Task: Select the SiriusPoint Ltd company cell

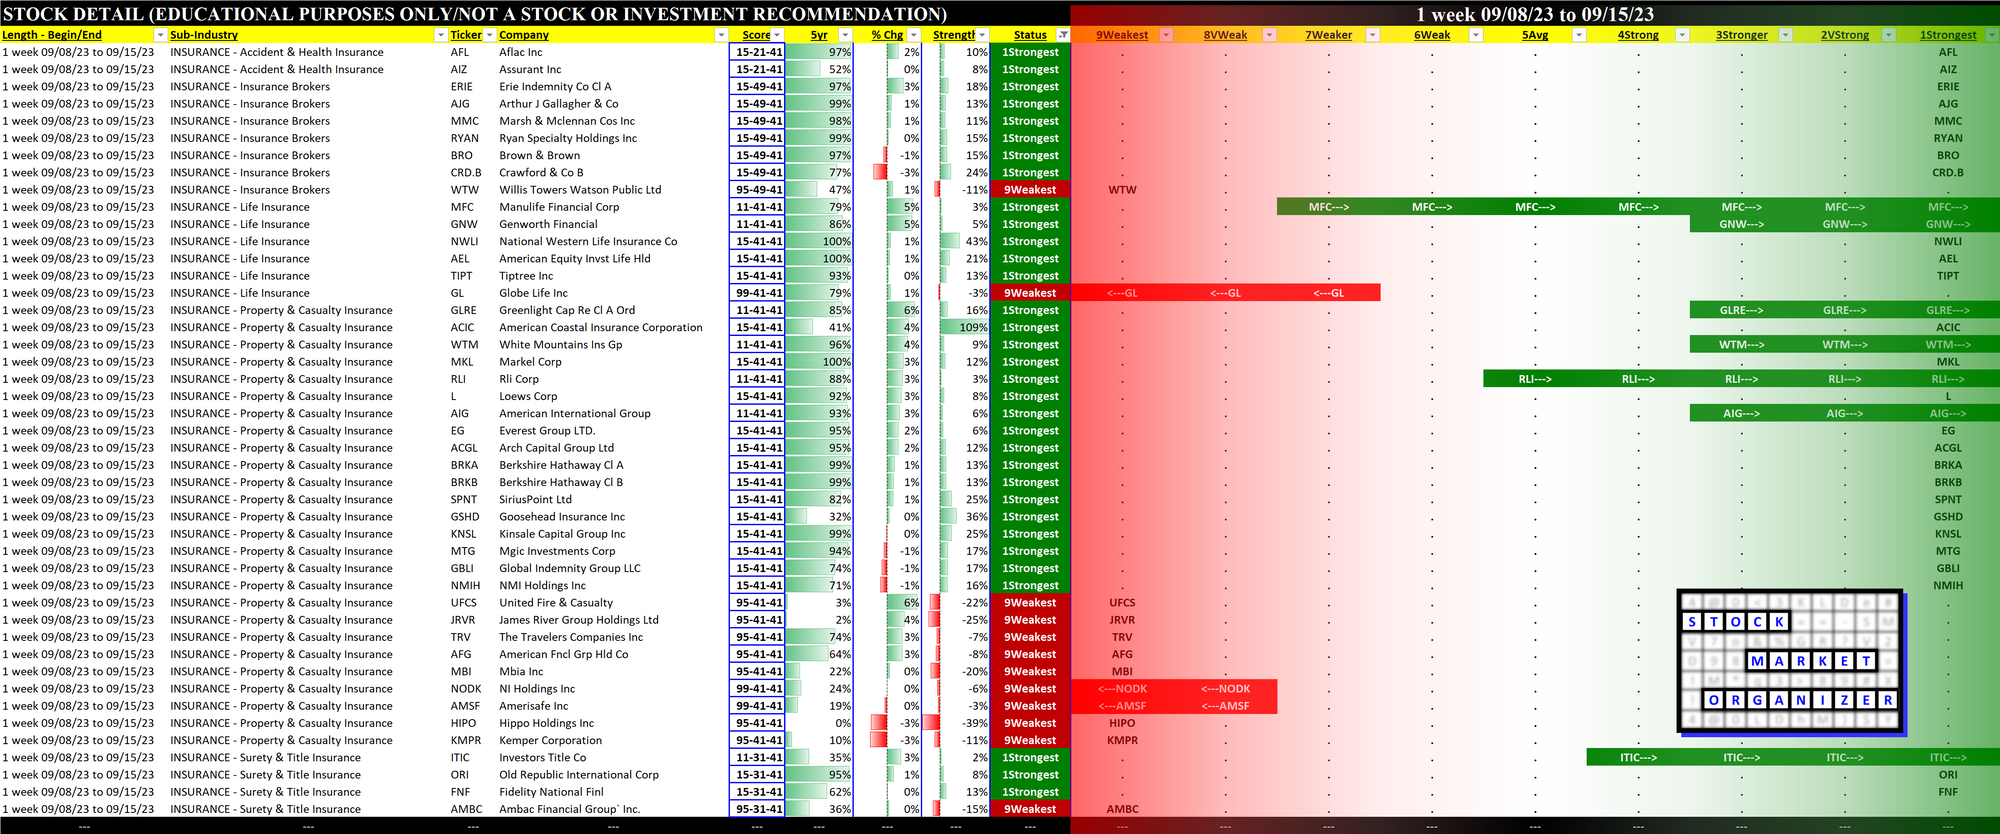Action: point(613,499)
